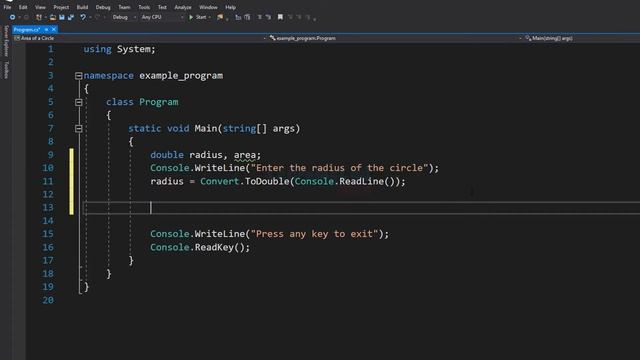Open the Test menu

click(162, 7)
